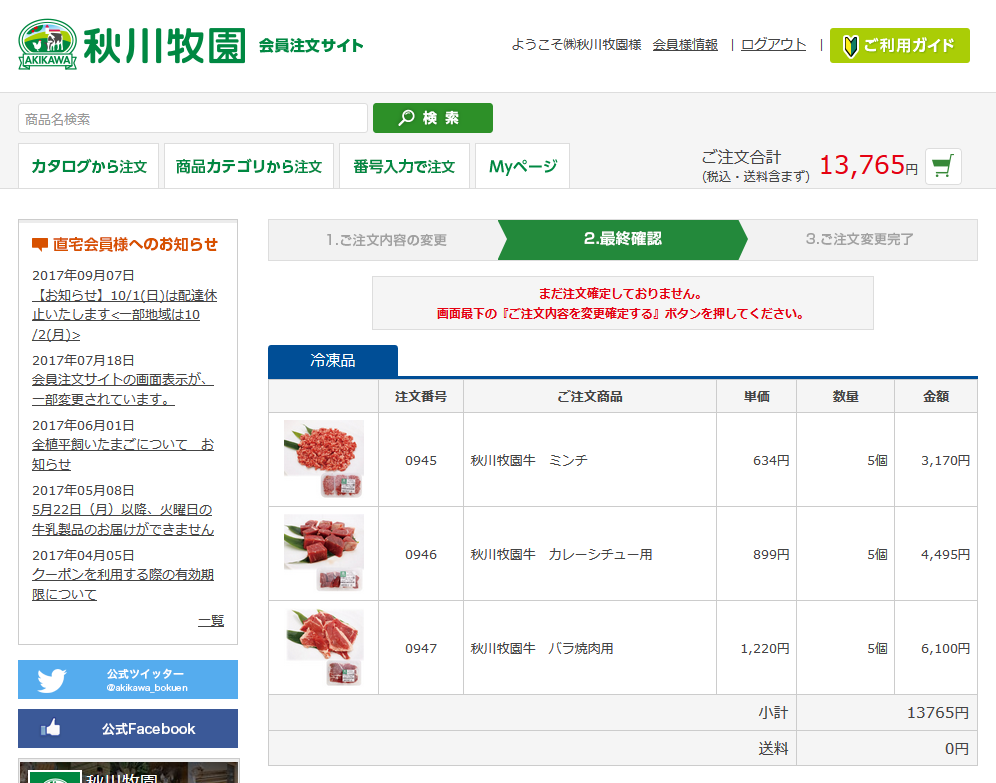Open the 5月22日 milk delivery notice link
996x783 pixels.
(x=123, y=519)
